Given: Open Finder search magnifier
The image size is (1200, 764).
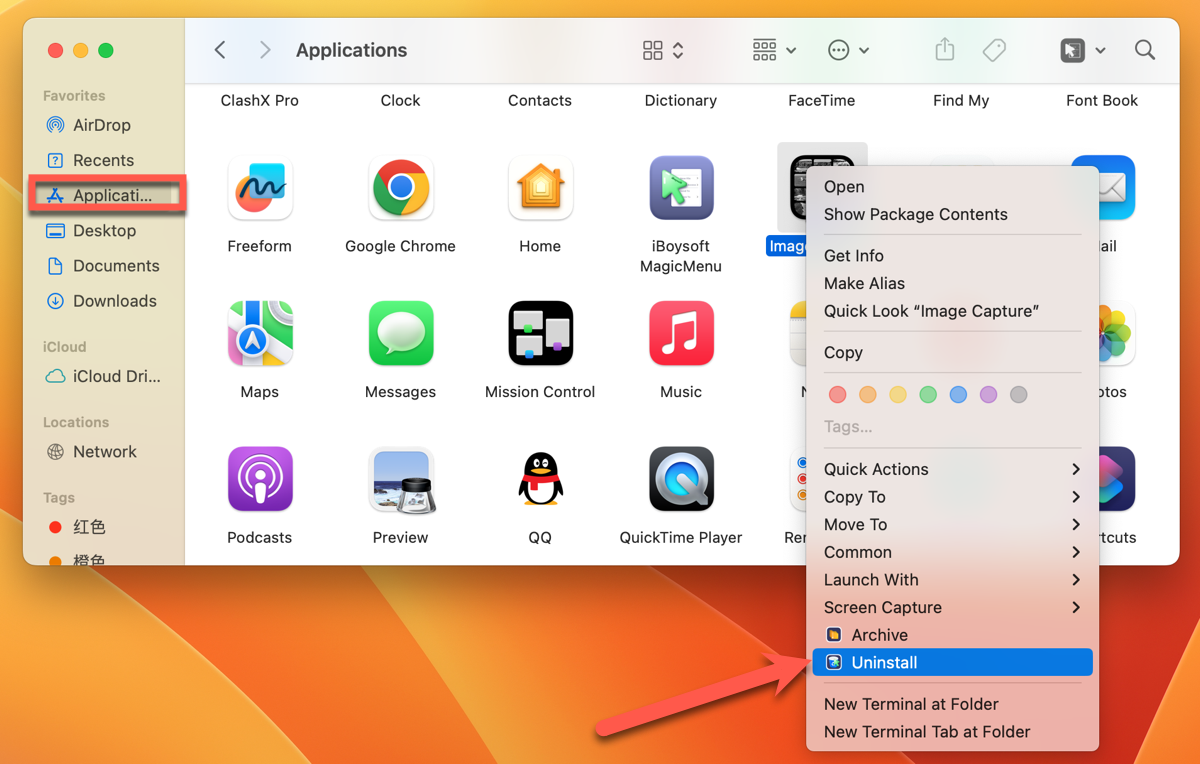Looking at the screenshot, I should [x=1145, y=50].
